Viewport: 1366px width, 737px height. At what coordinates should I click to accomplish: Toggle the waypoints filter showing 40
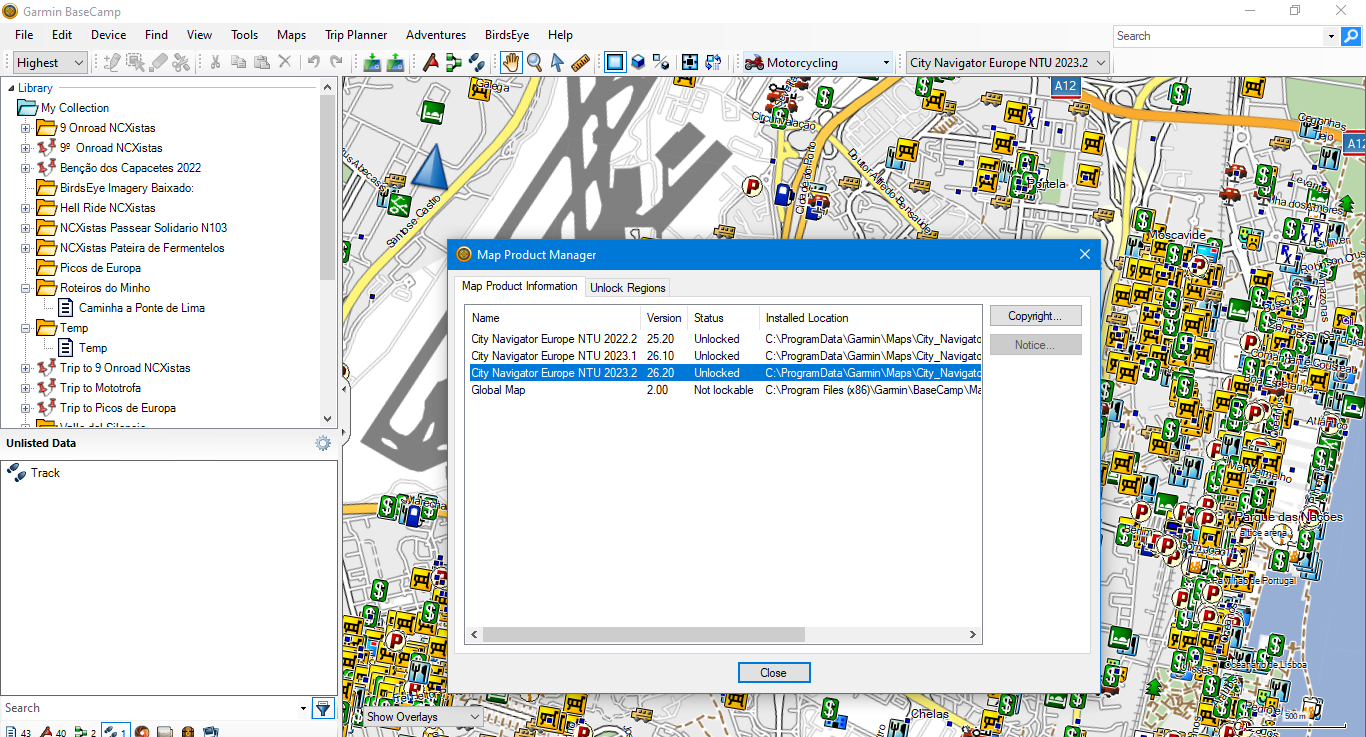click(52, 732)
